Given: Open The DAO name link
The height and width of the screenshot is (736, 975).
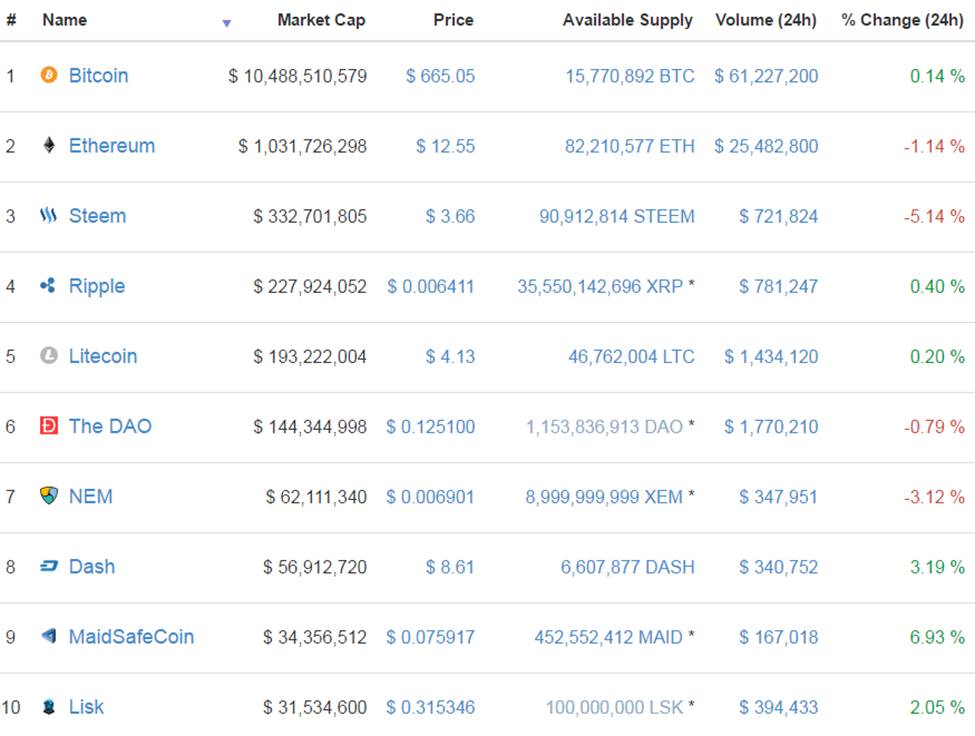Looking at the screenshot, I should [110, 426].
